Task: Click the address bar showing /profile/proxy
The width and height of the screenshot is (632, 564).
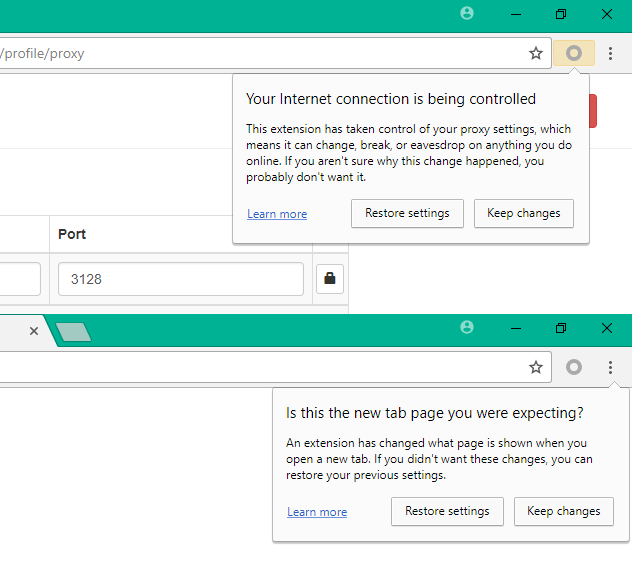Action: point(262,53)
